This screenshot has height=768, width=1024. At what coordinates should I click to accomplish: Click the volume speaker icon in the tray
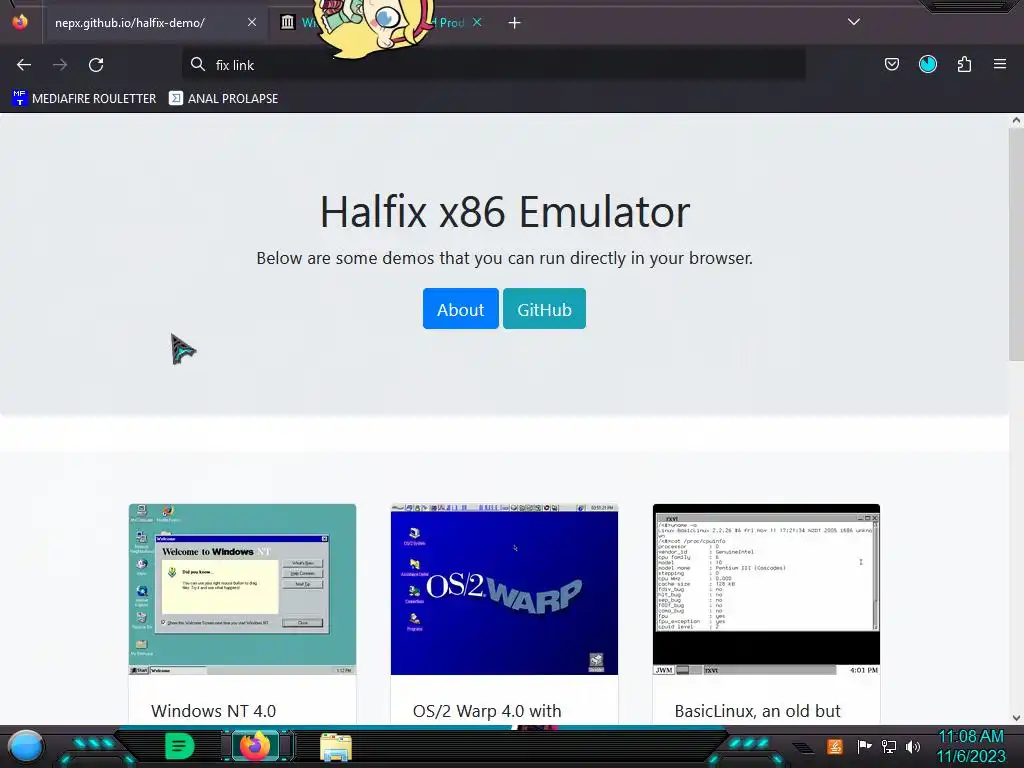(913, 746)
